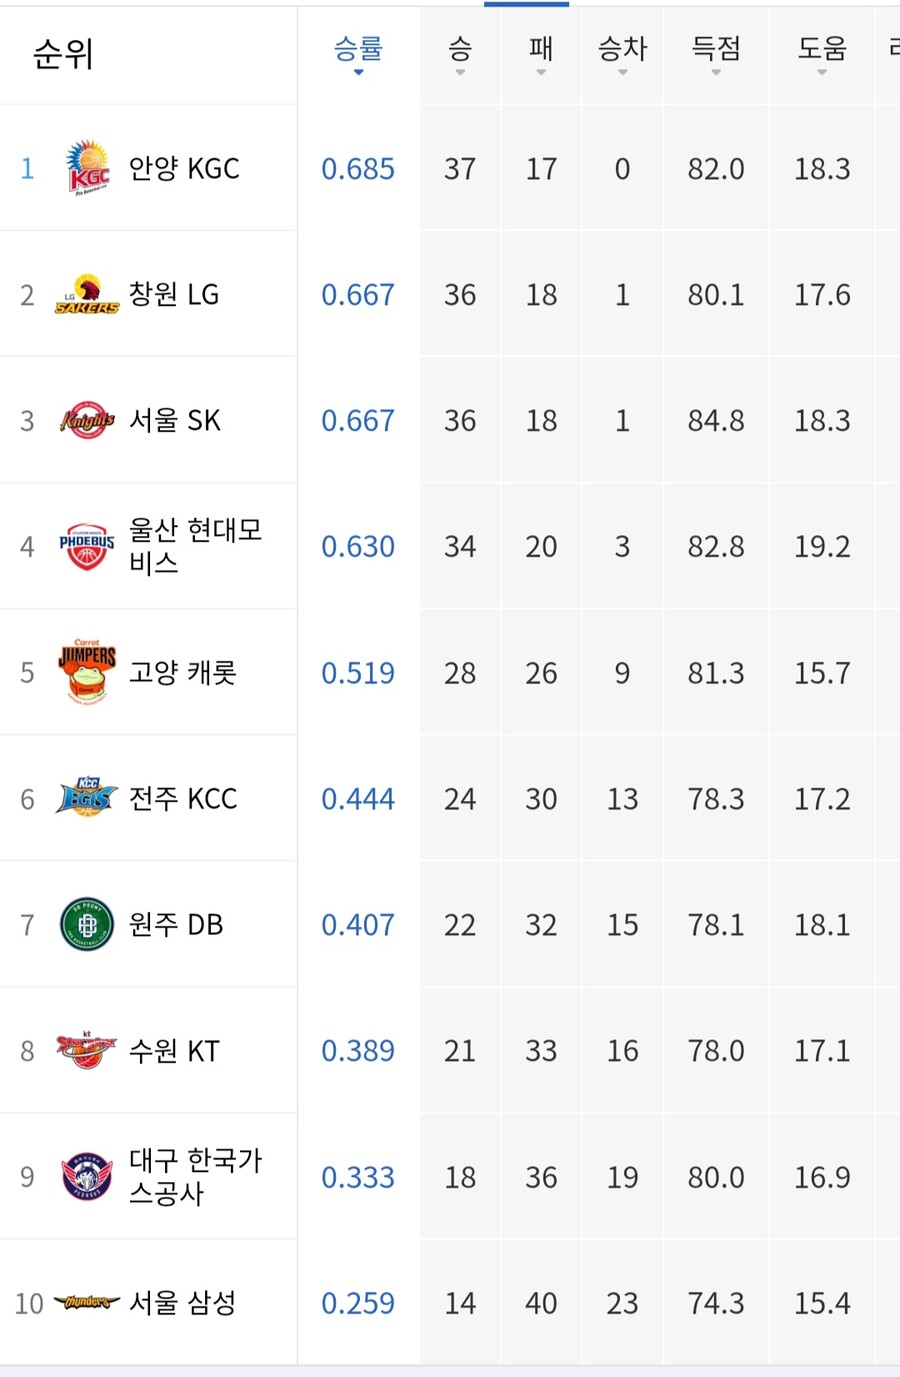Viewport: 900px width, 1377px height.
Task: Toggle ascending sort on the 승률 column
Action: [x=357, y=72]
